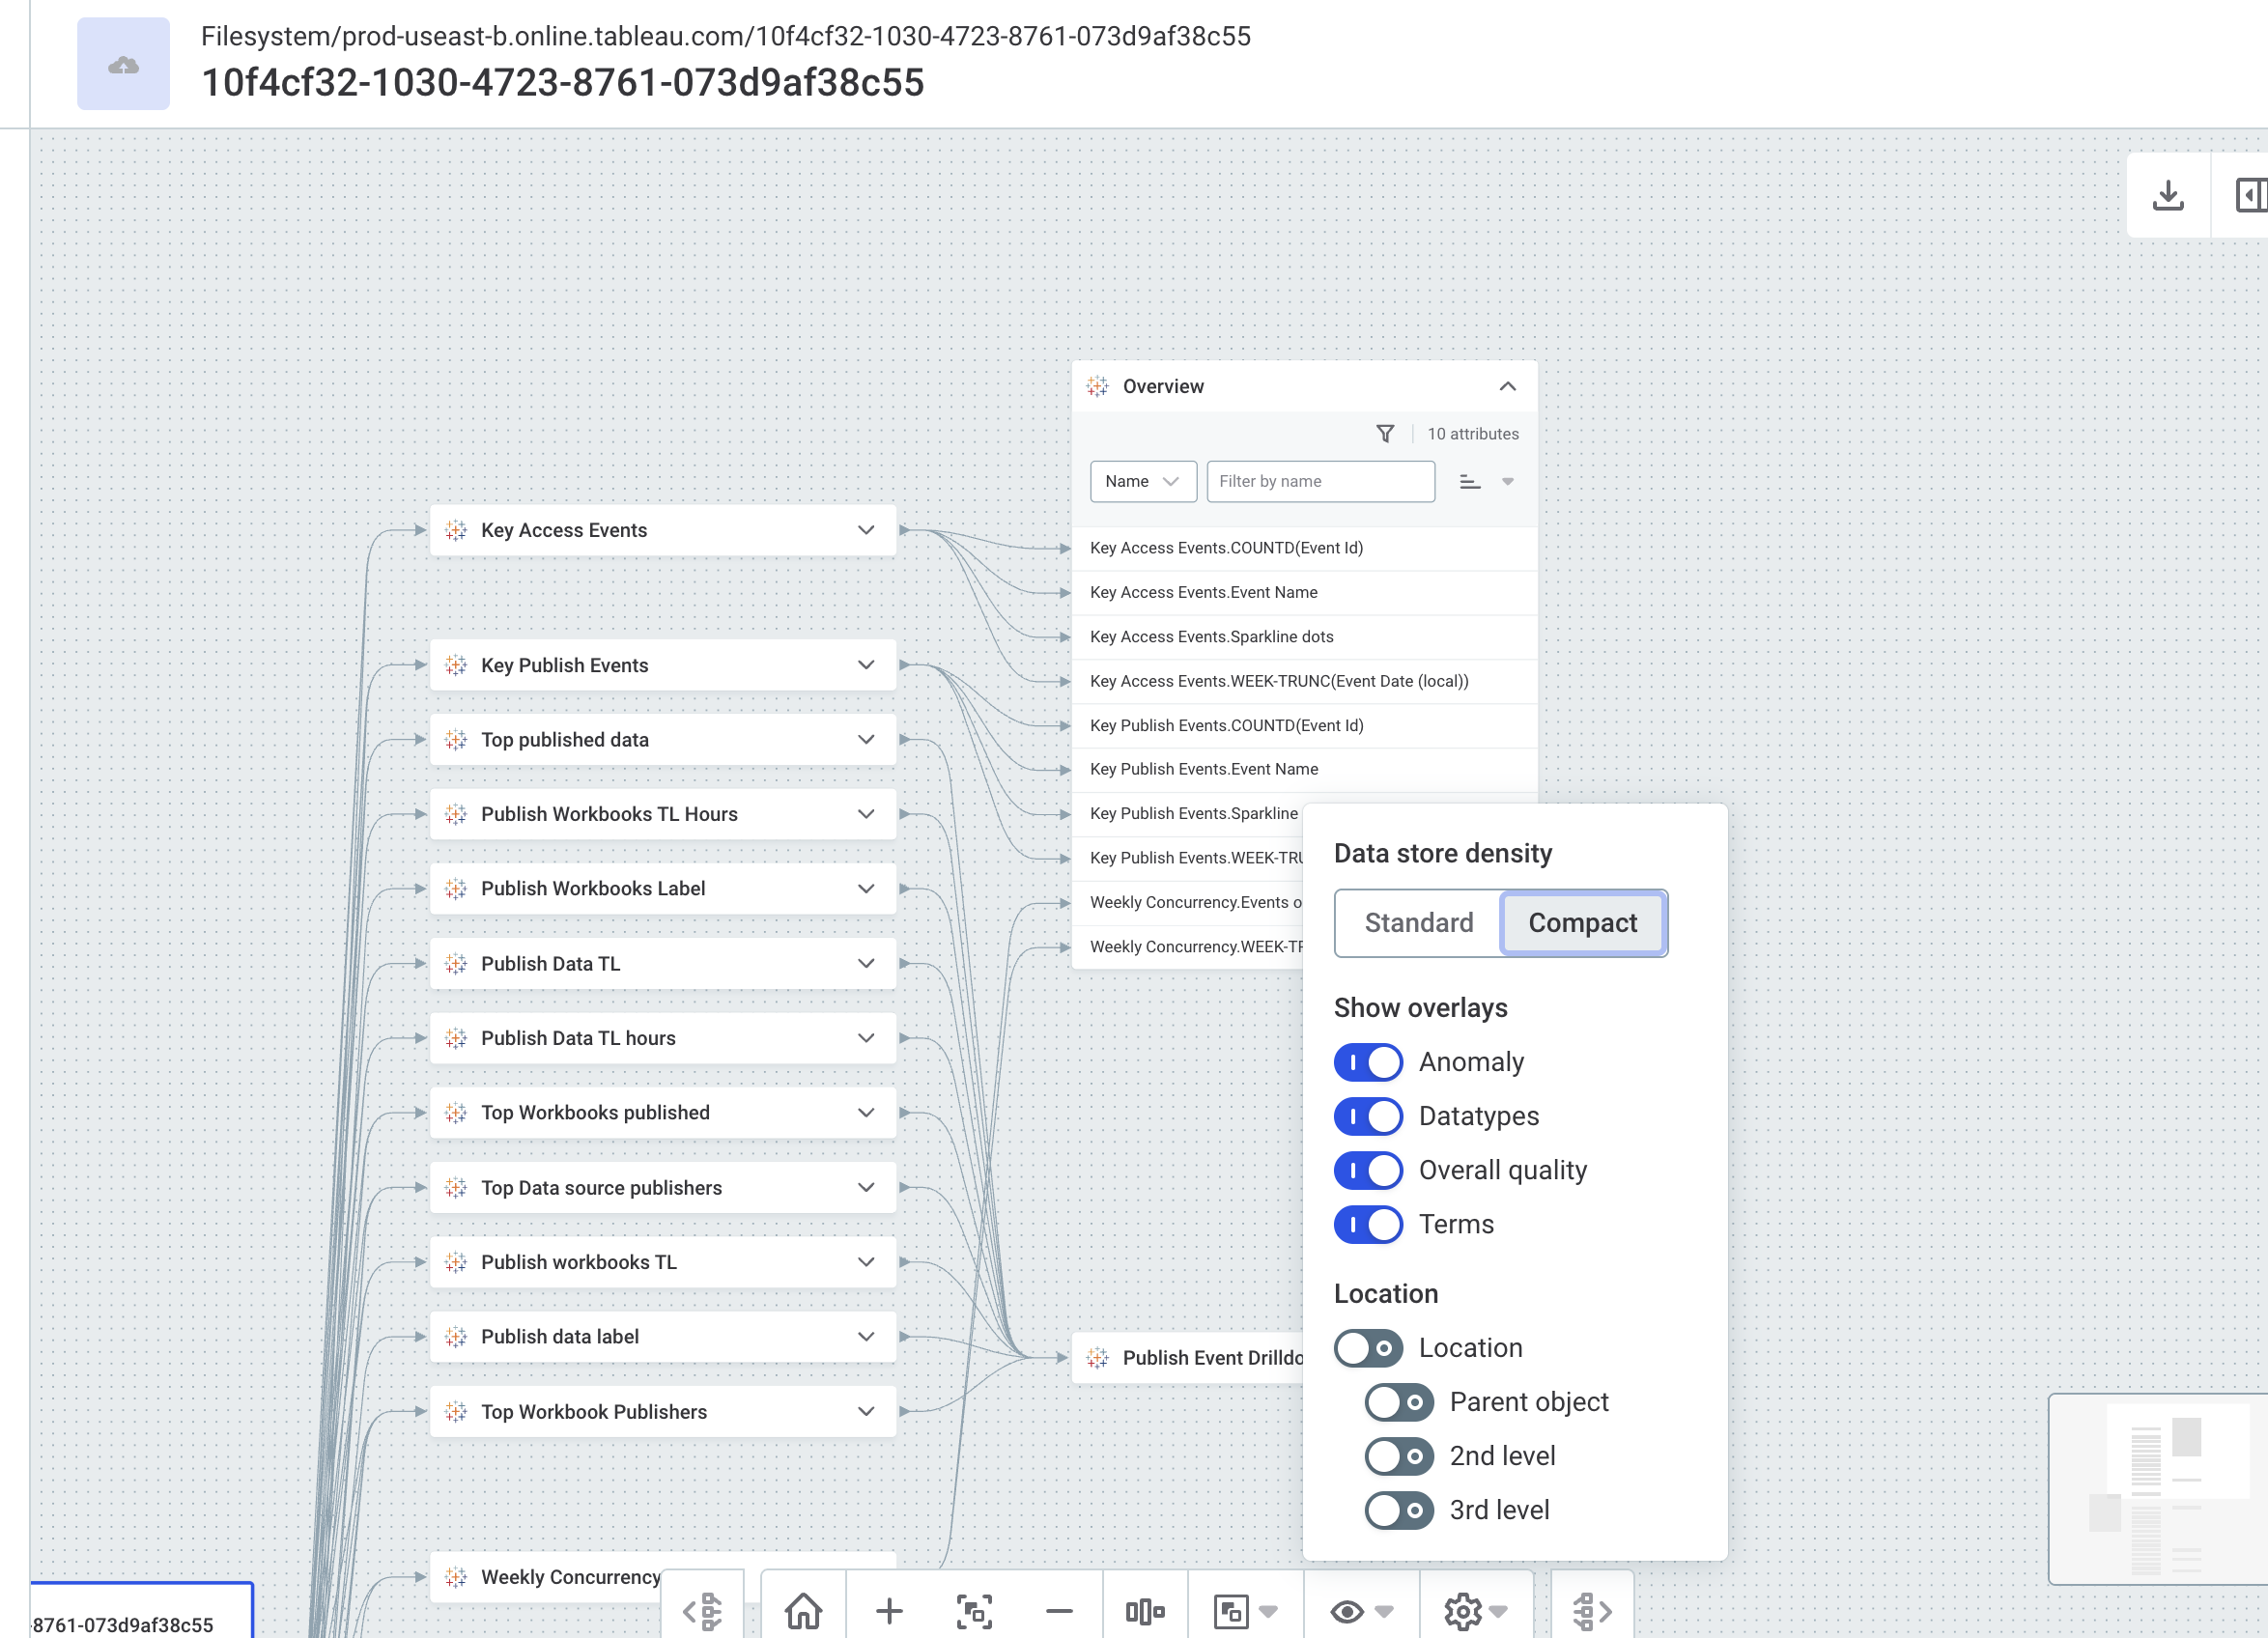The image size is (2268, 1638).
Task: Click the Filter by name field
Action: click(x=1320, y=481)
